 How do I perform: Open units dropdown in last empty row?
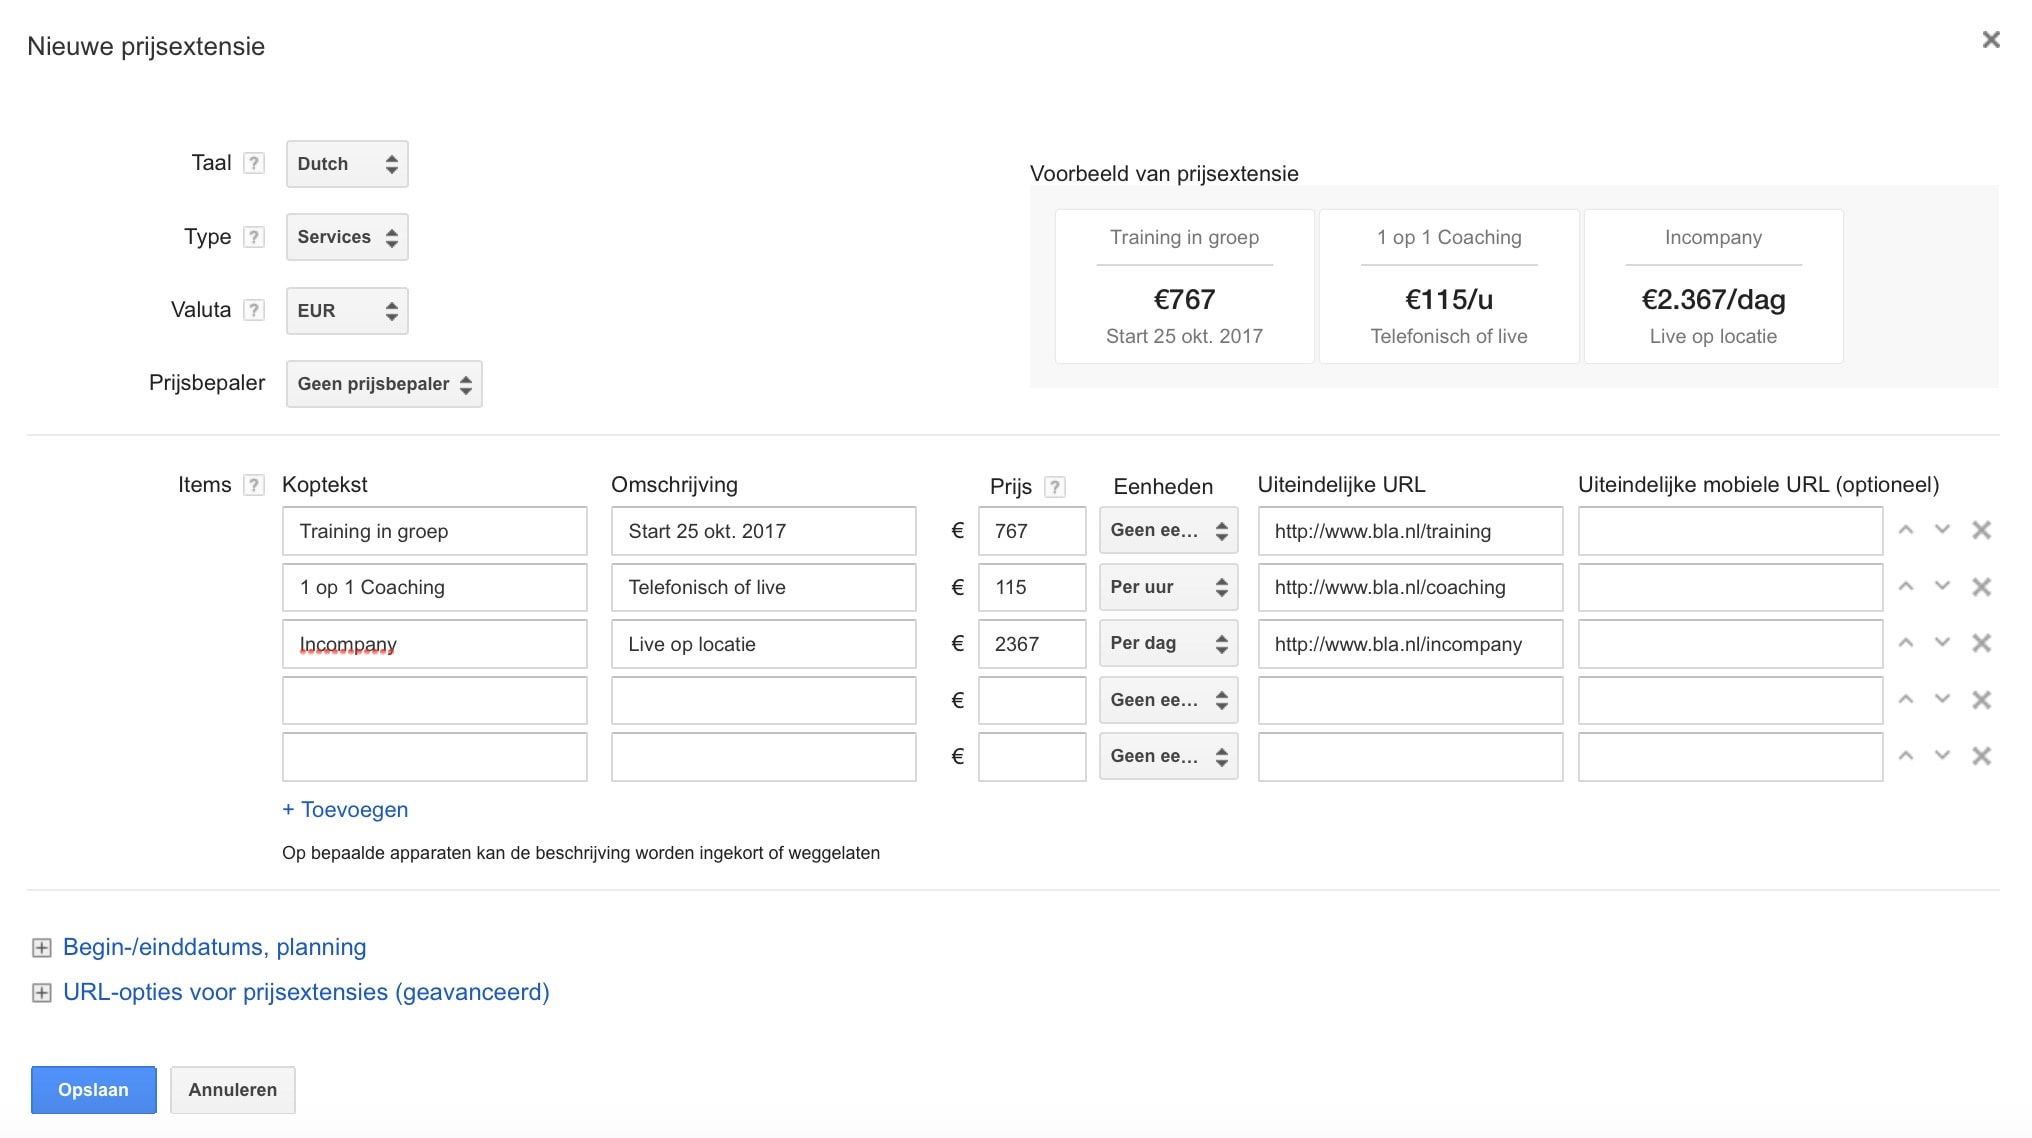pos(1168,756)
